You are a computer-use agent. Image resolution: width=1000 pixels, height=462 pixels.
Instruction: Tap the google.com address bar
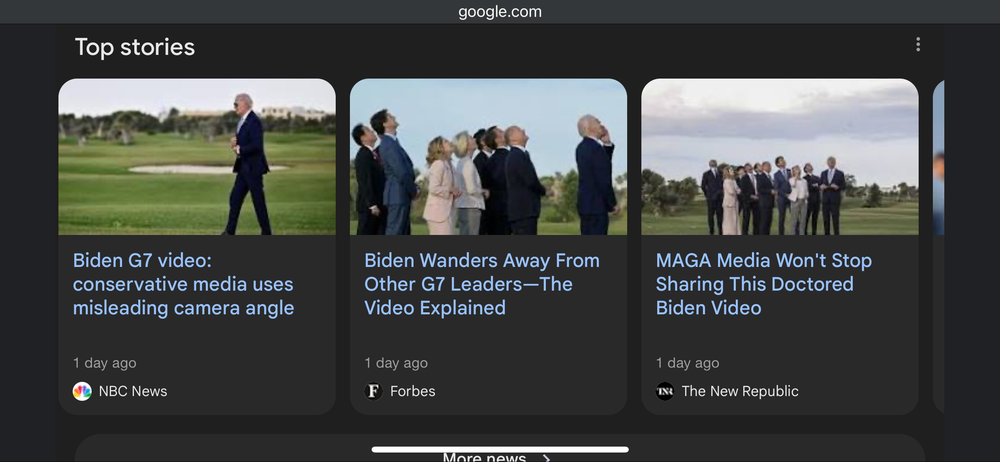[500, 12]
